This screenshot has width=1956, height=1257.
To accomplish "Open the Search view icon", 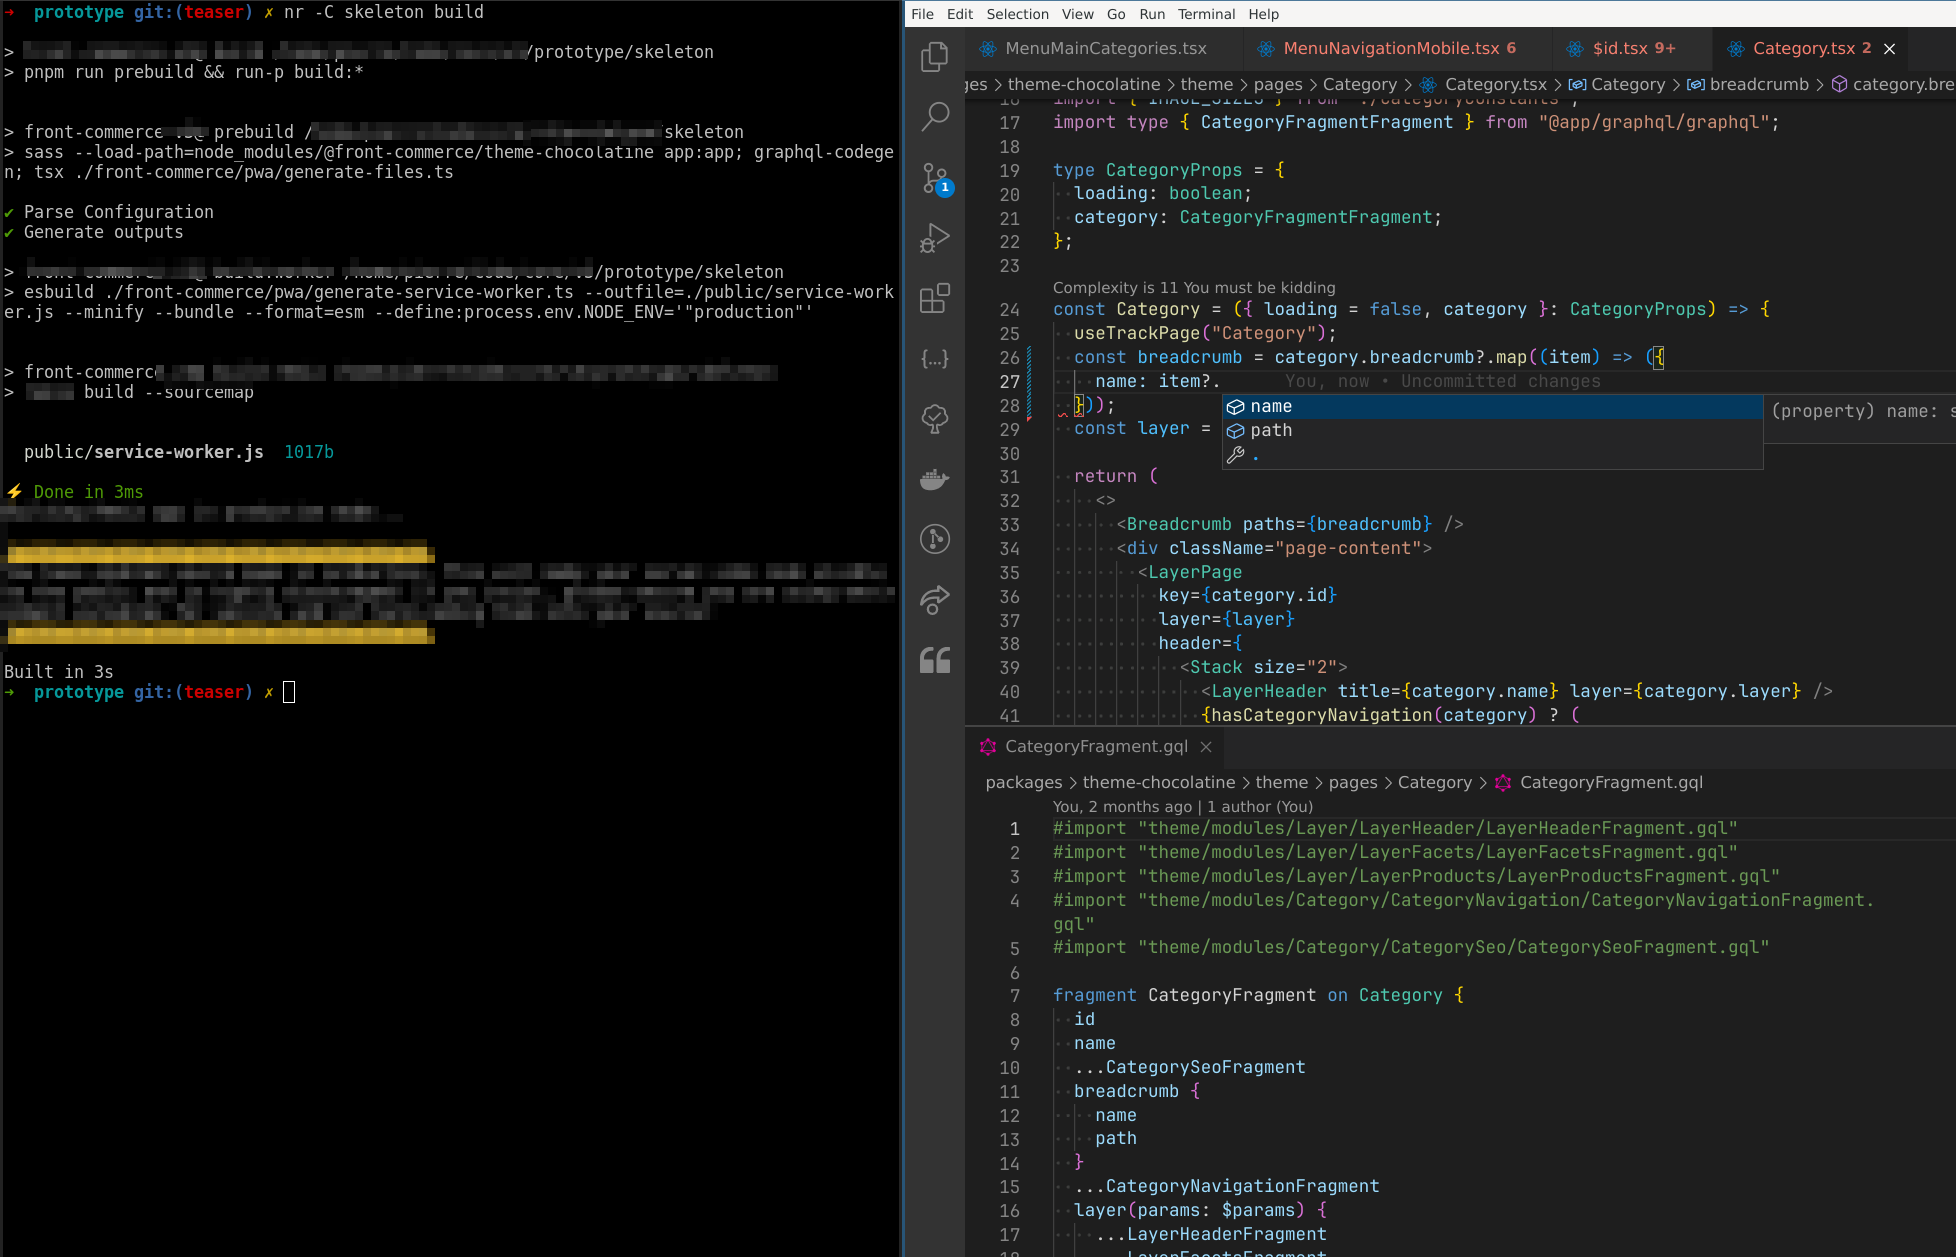I will pyautogui.click(x=934, y=117).
